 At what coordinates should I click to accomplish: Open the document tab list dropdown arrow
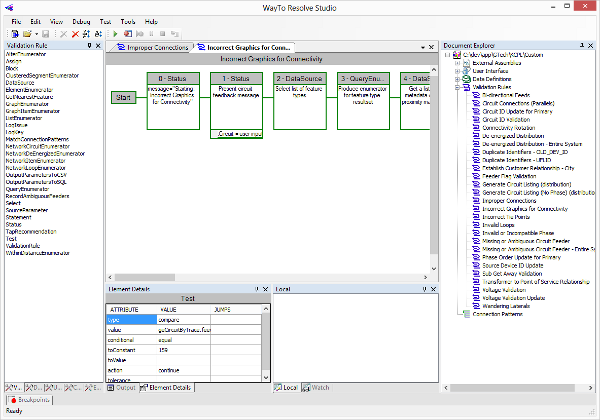pyautogui.click(x=423, y=47)
